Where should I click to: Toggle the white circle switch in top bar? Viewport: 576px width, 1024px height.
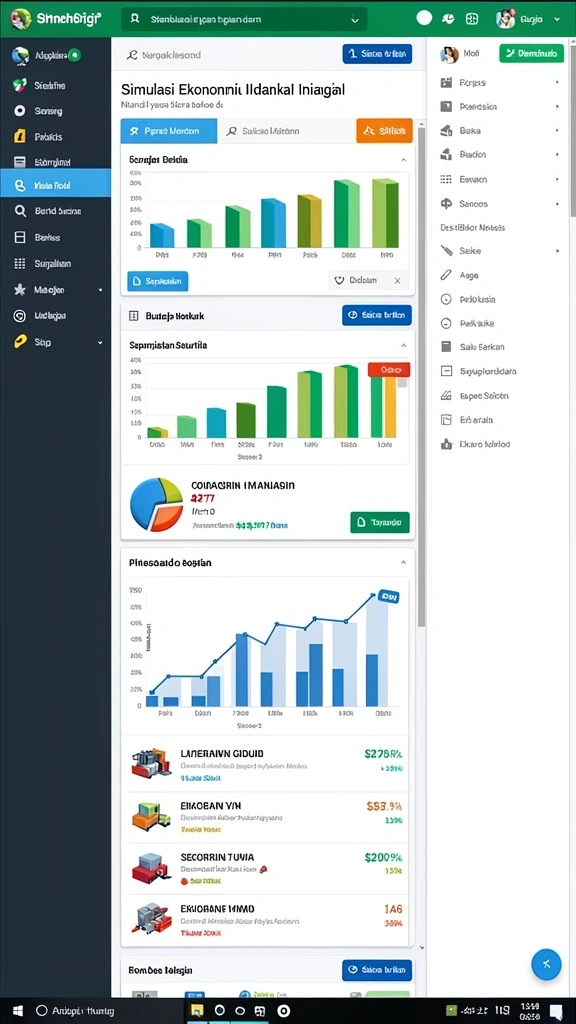click(x=424, y=18)
